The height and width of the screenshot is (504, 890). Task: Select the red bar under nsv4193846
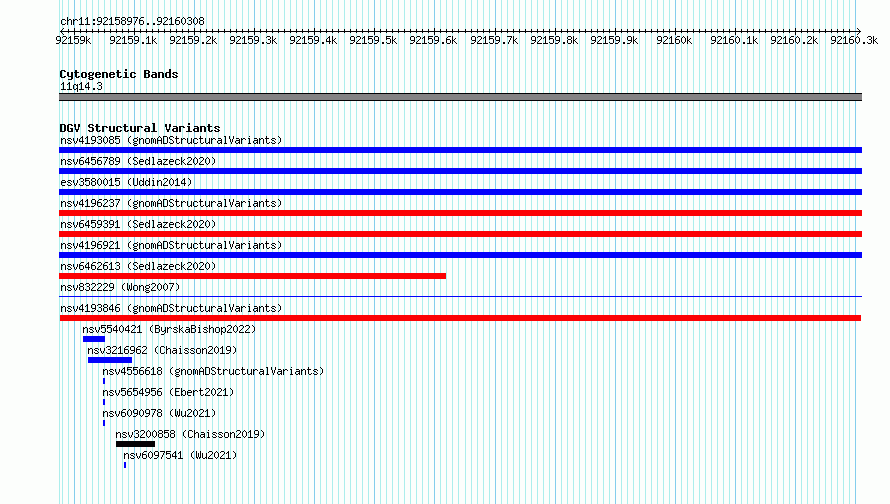tap(460, 318)
